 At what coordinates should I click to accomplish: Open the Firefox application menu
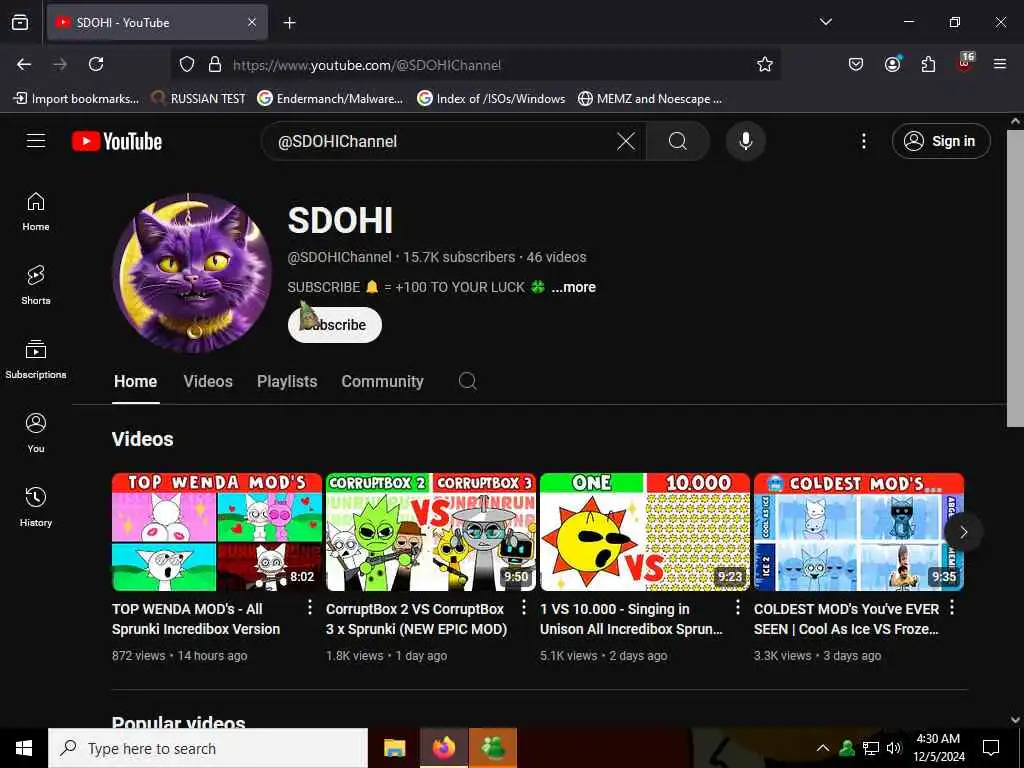click(999, 64)
